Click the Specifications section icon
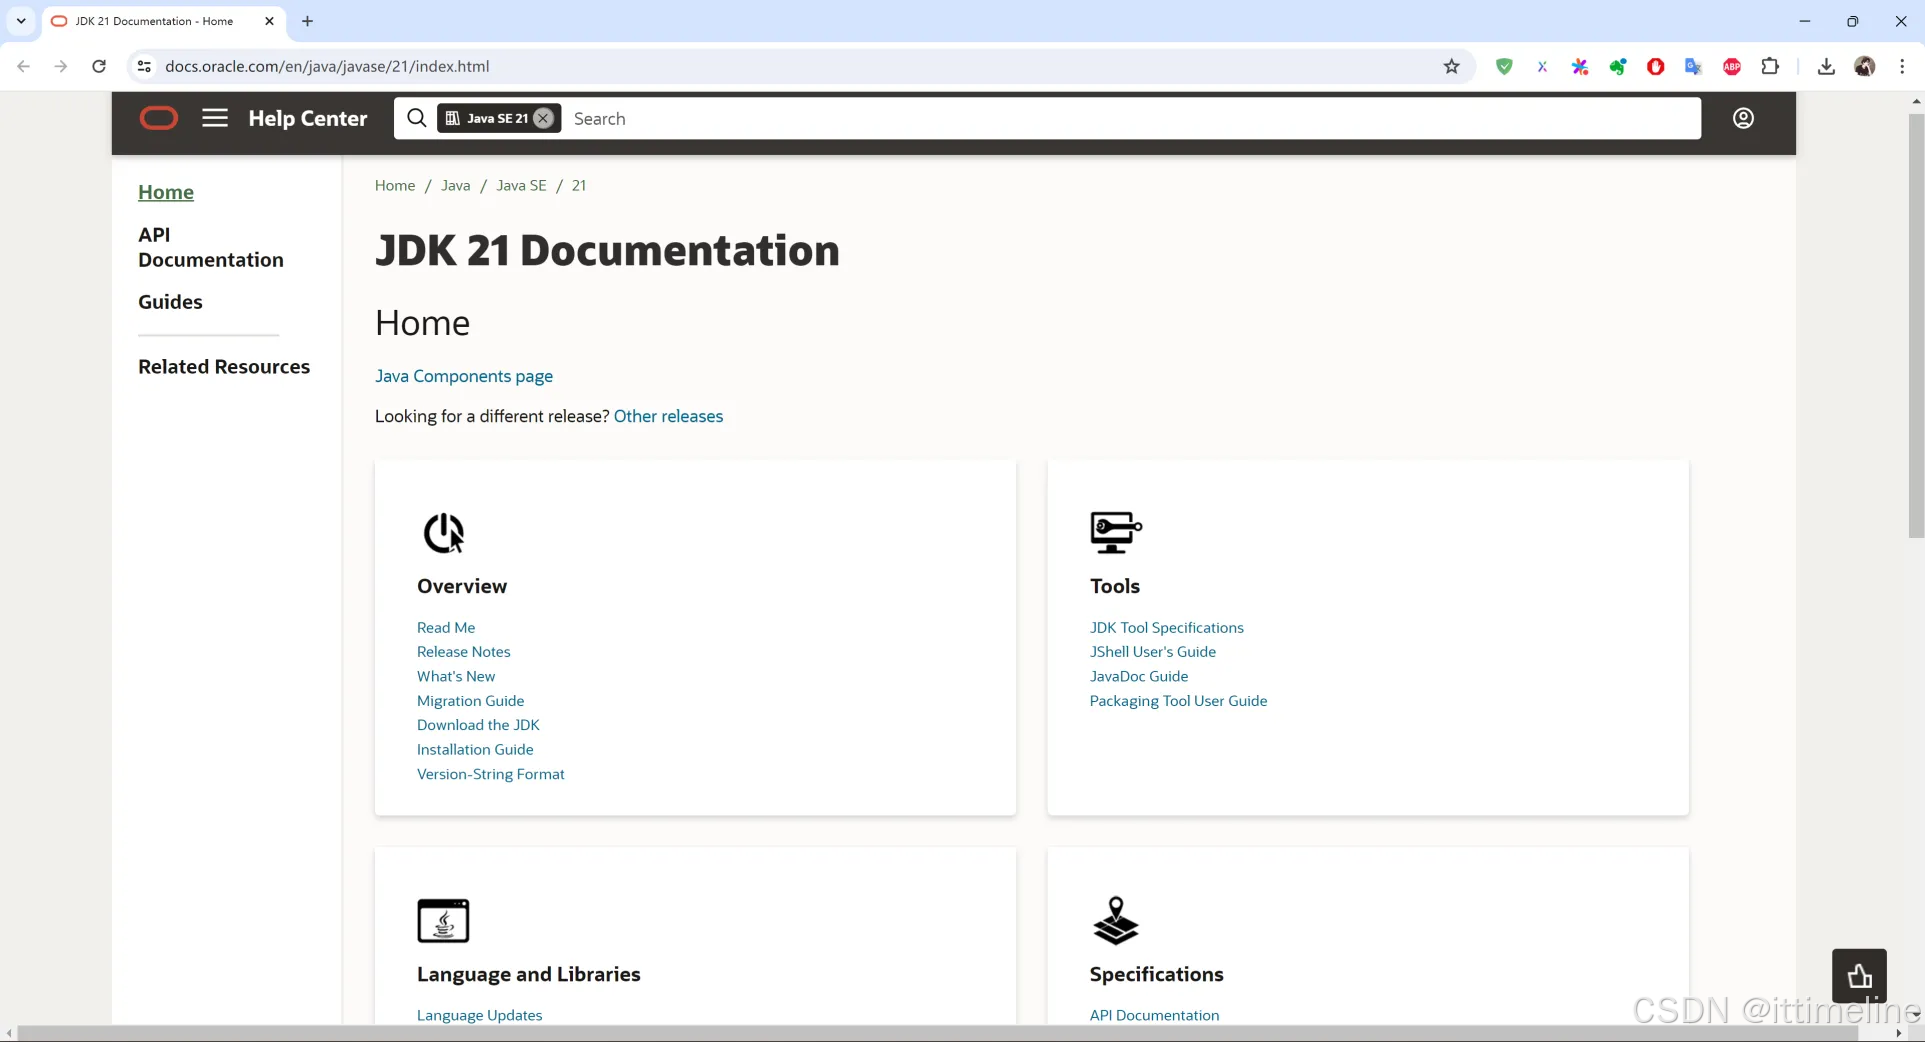This screenshot has height=1042, width=1925. coord(1116,920)
